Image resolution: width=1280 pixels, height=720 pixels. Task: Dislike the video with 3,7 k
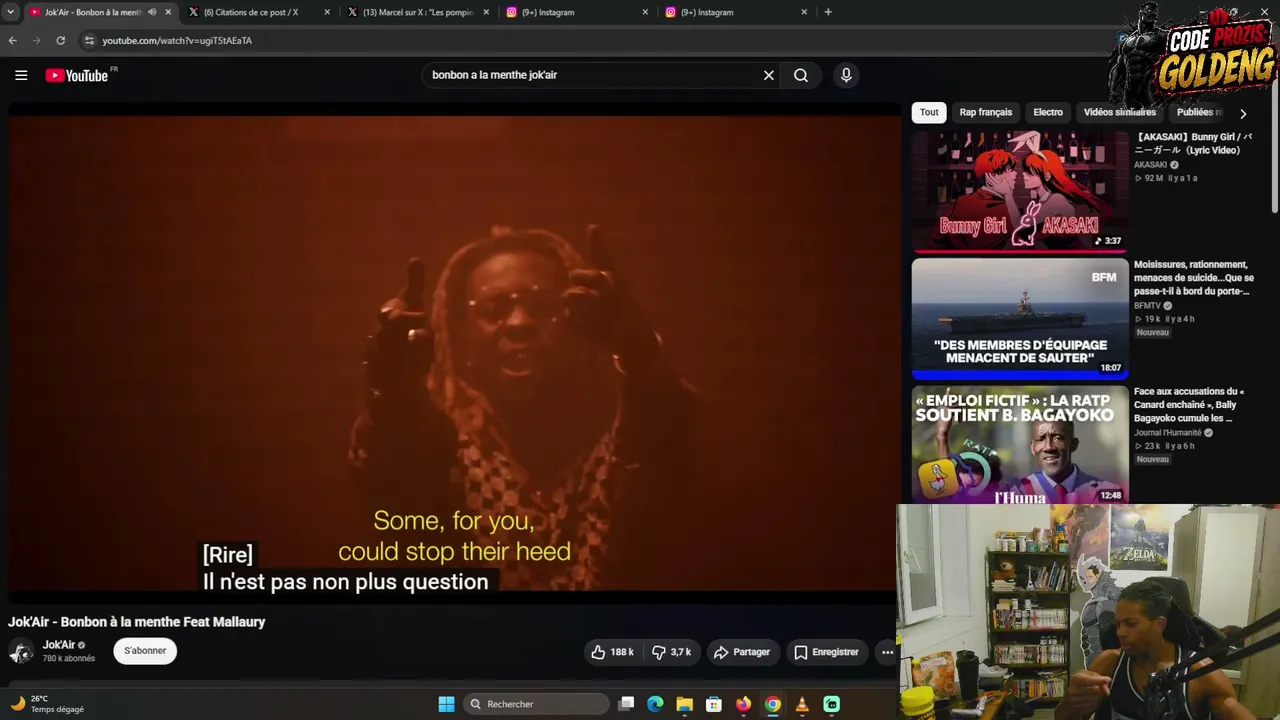coord(672,652)
